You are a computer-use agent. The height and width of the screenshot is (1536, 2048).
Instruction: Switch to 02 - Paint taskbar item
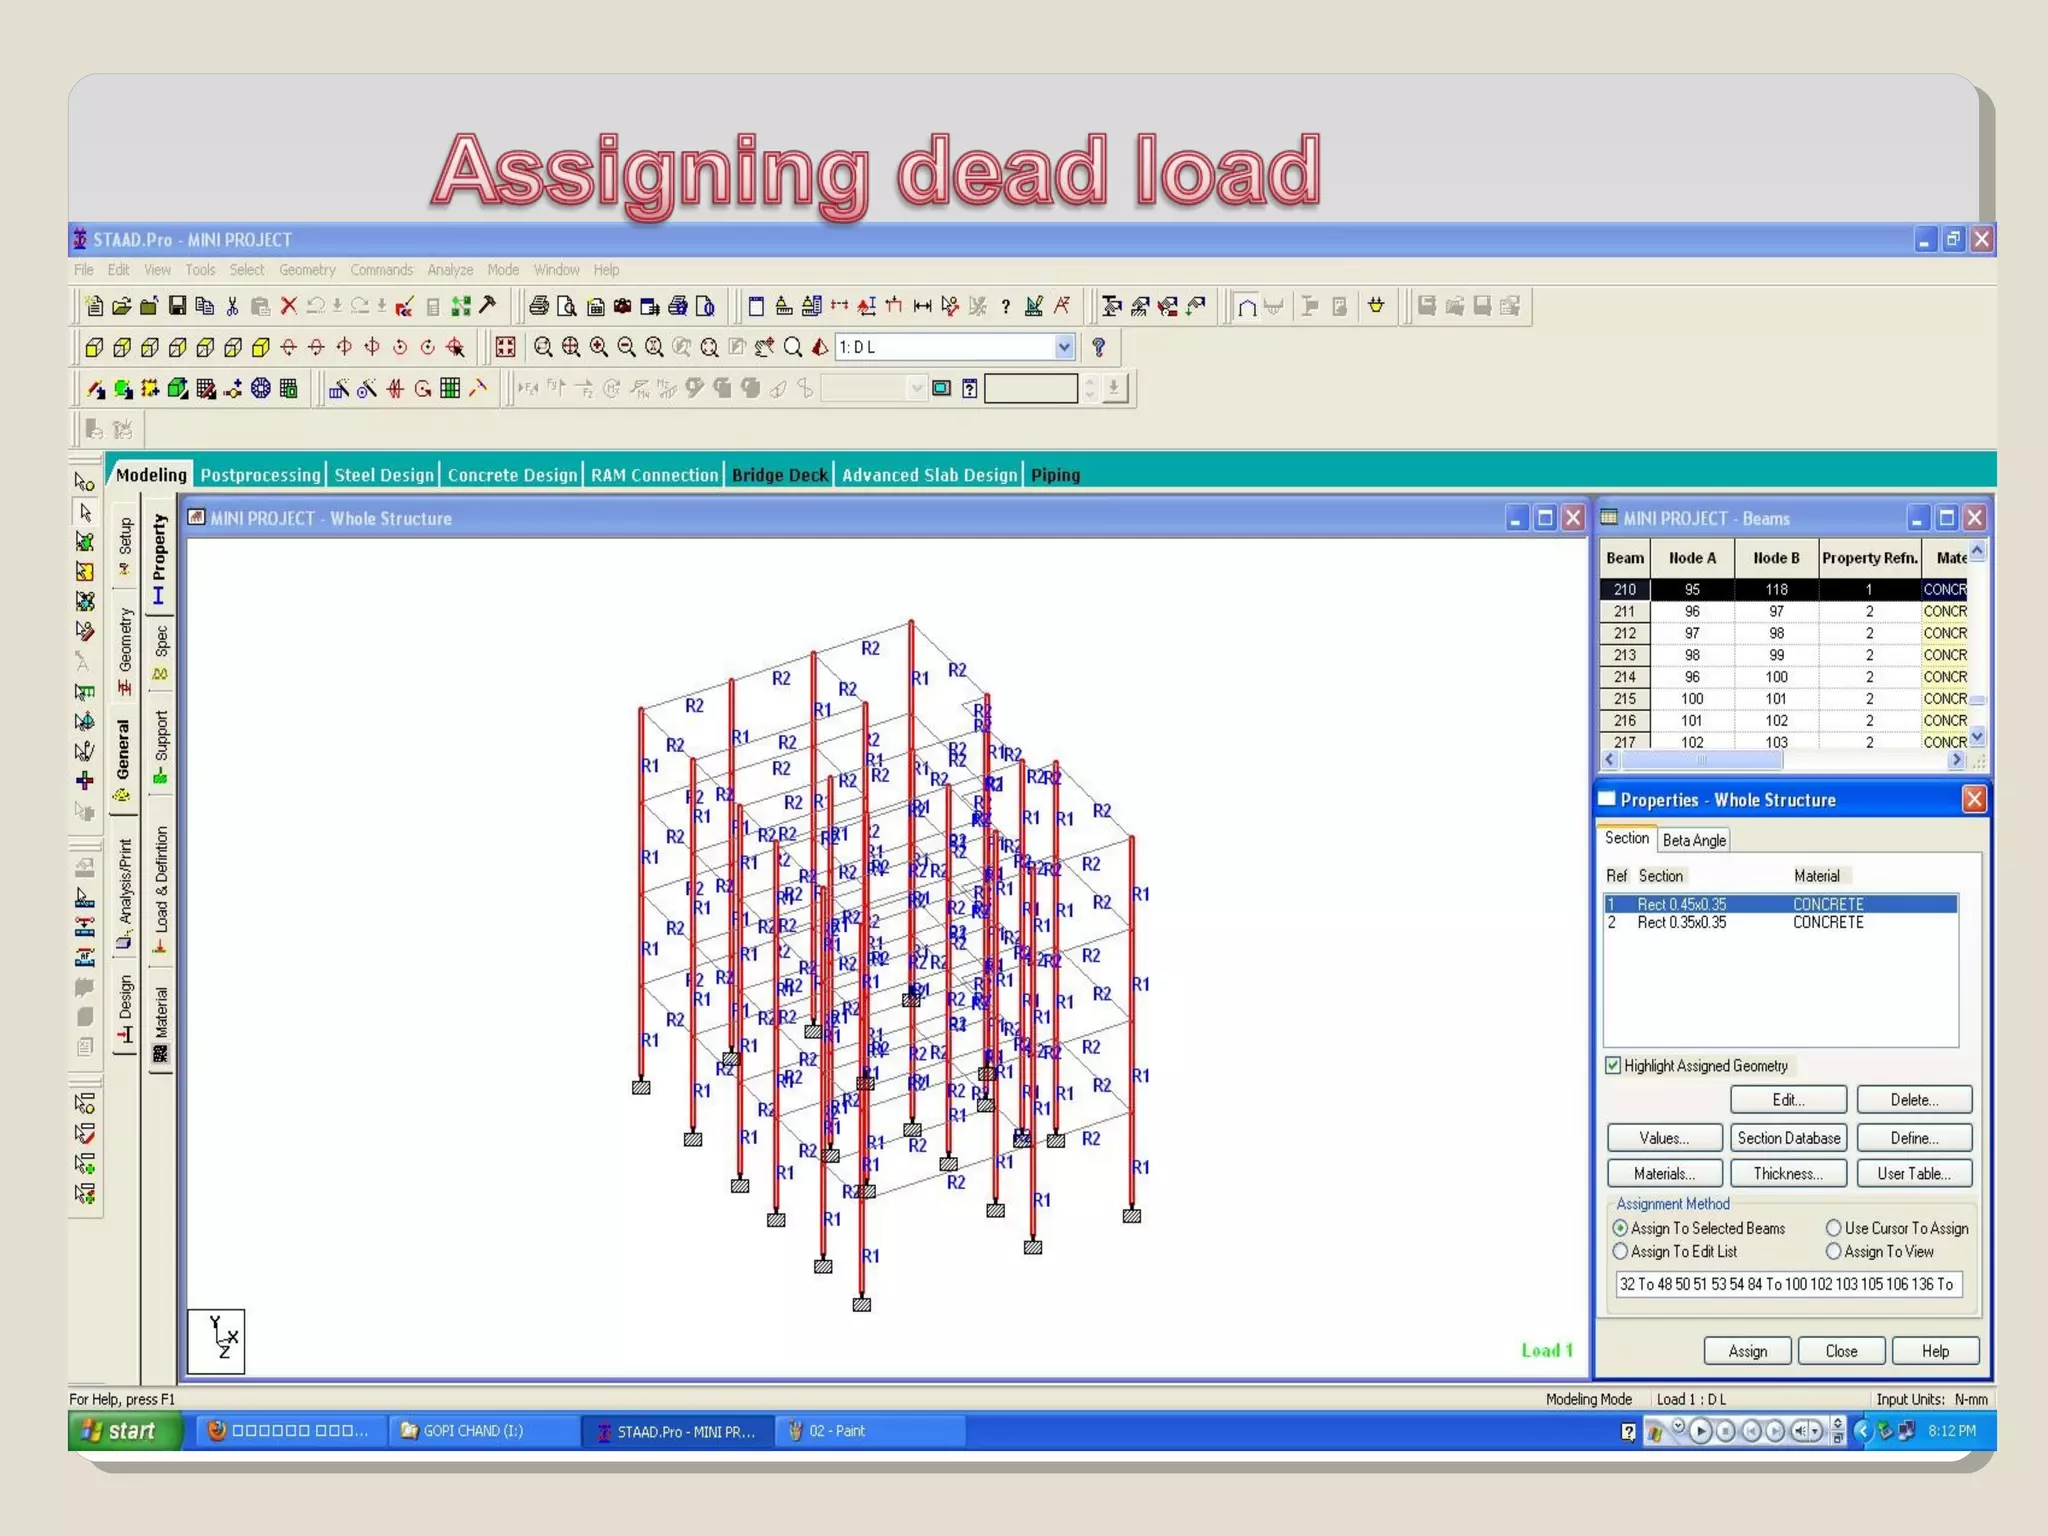coord(870,1431)
